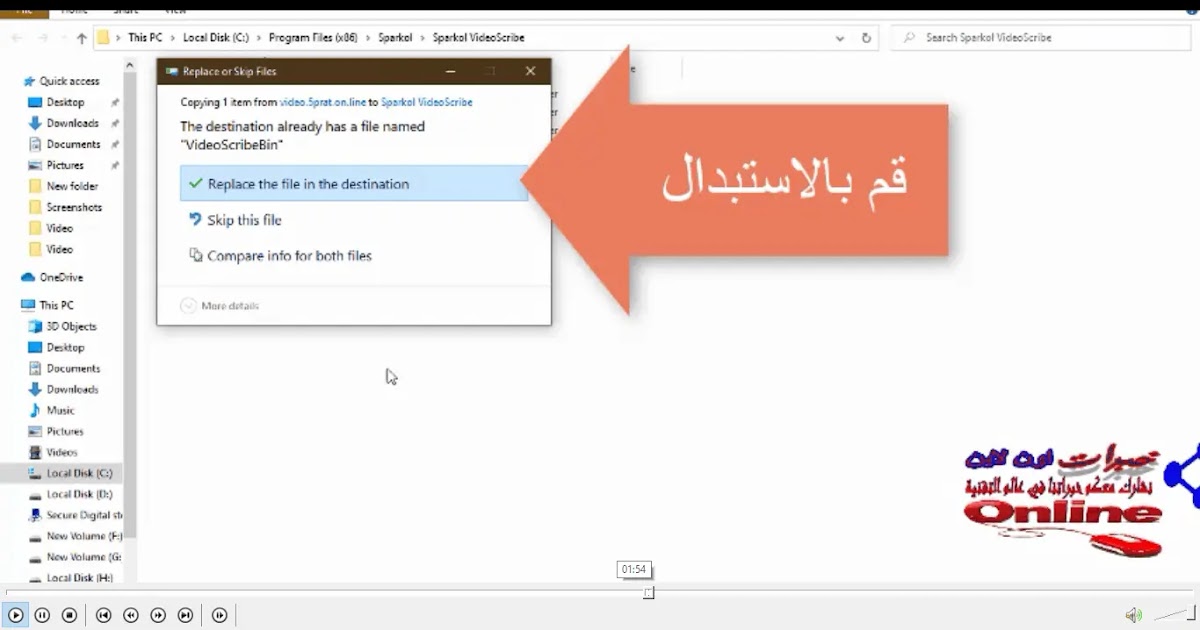
Task: Select the Sparkol breadcrumb segment
Action: click(395, 38)
